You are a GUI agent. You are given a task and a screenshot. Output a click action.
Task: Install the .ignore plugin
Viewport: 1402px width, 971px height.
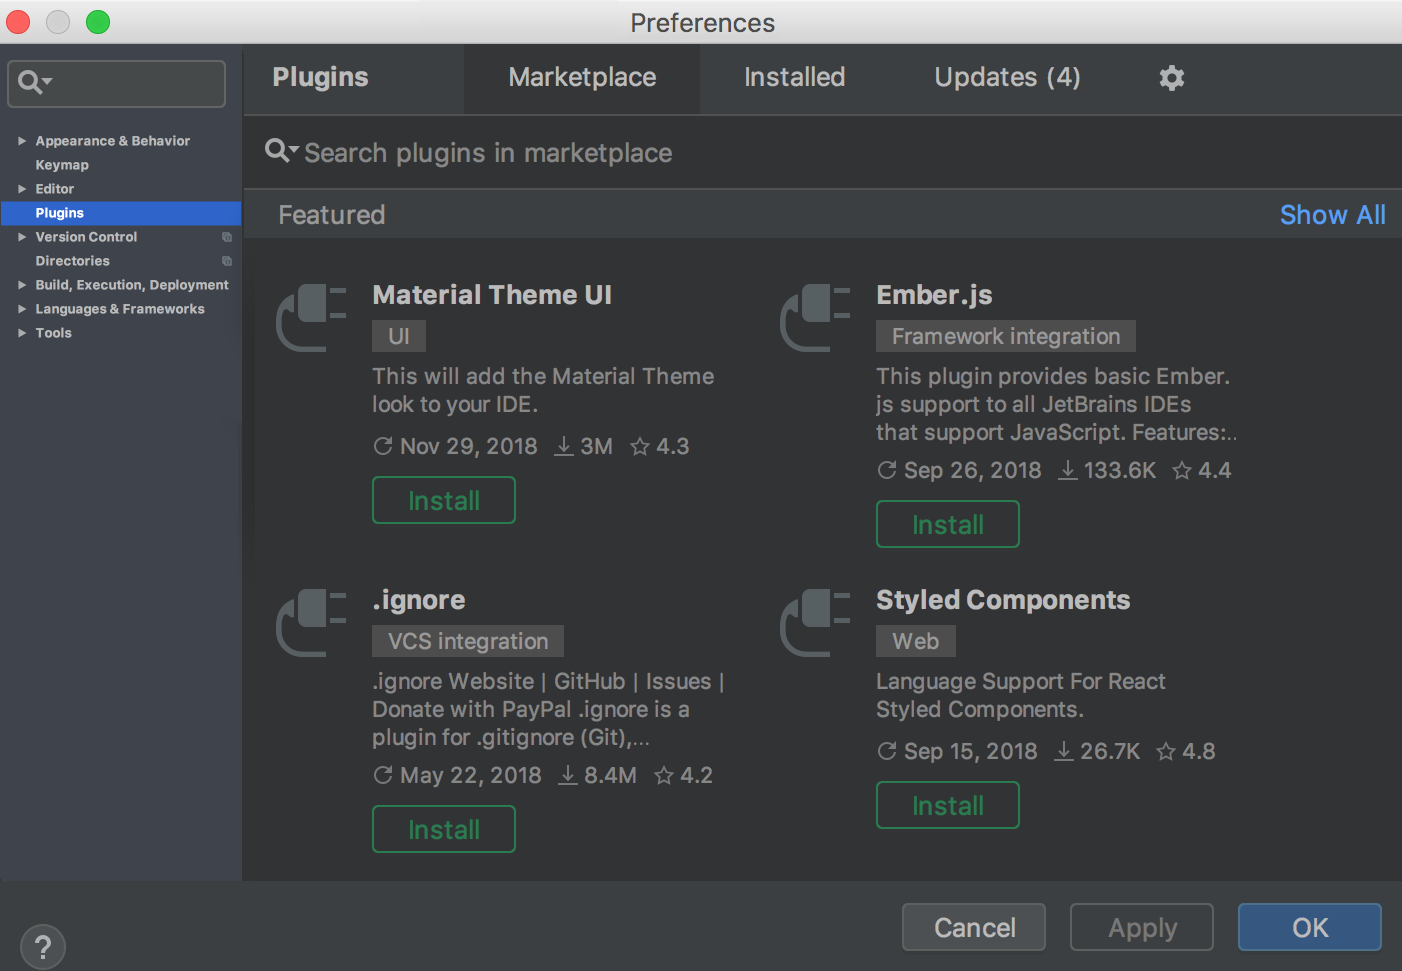click(444, 829)
